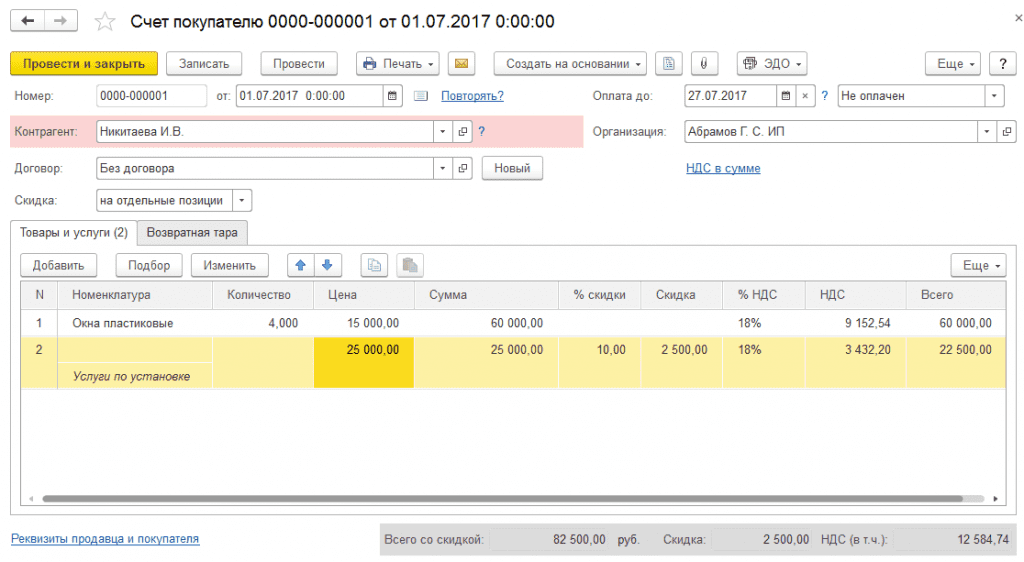Click the 15 000,00 price cell
1024x562 pixels.
click(364, 323)
